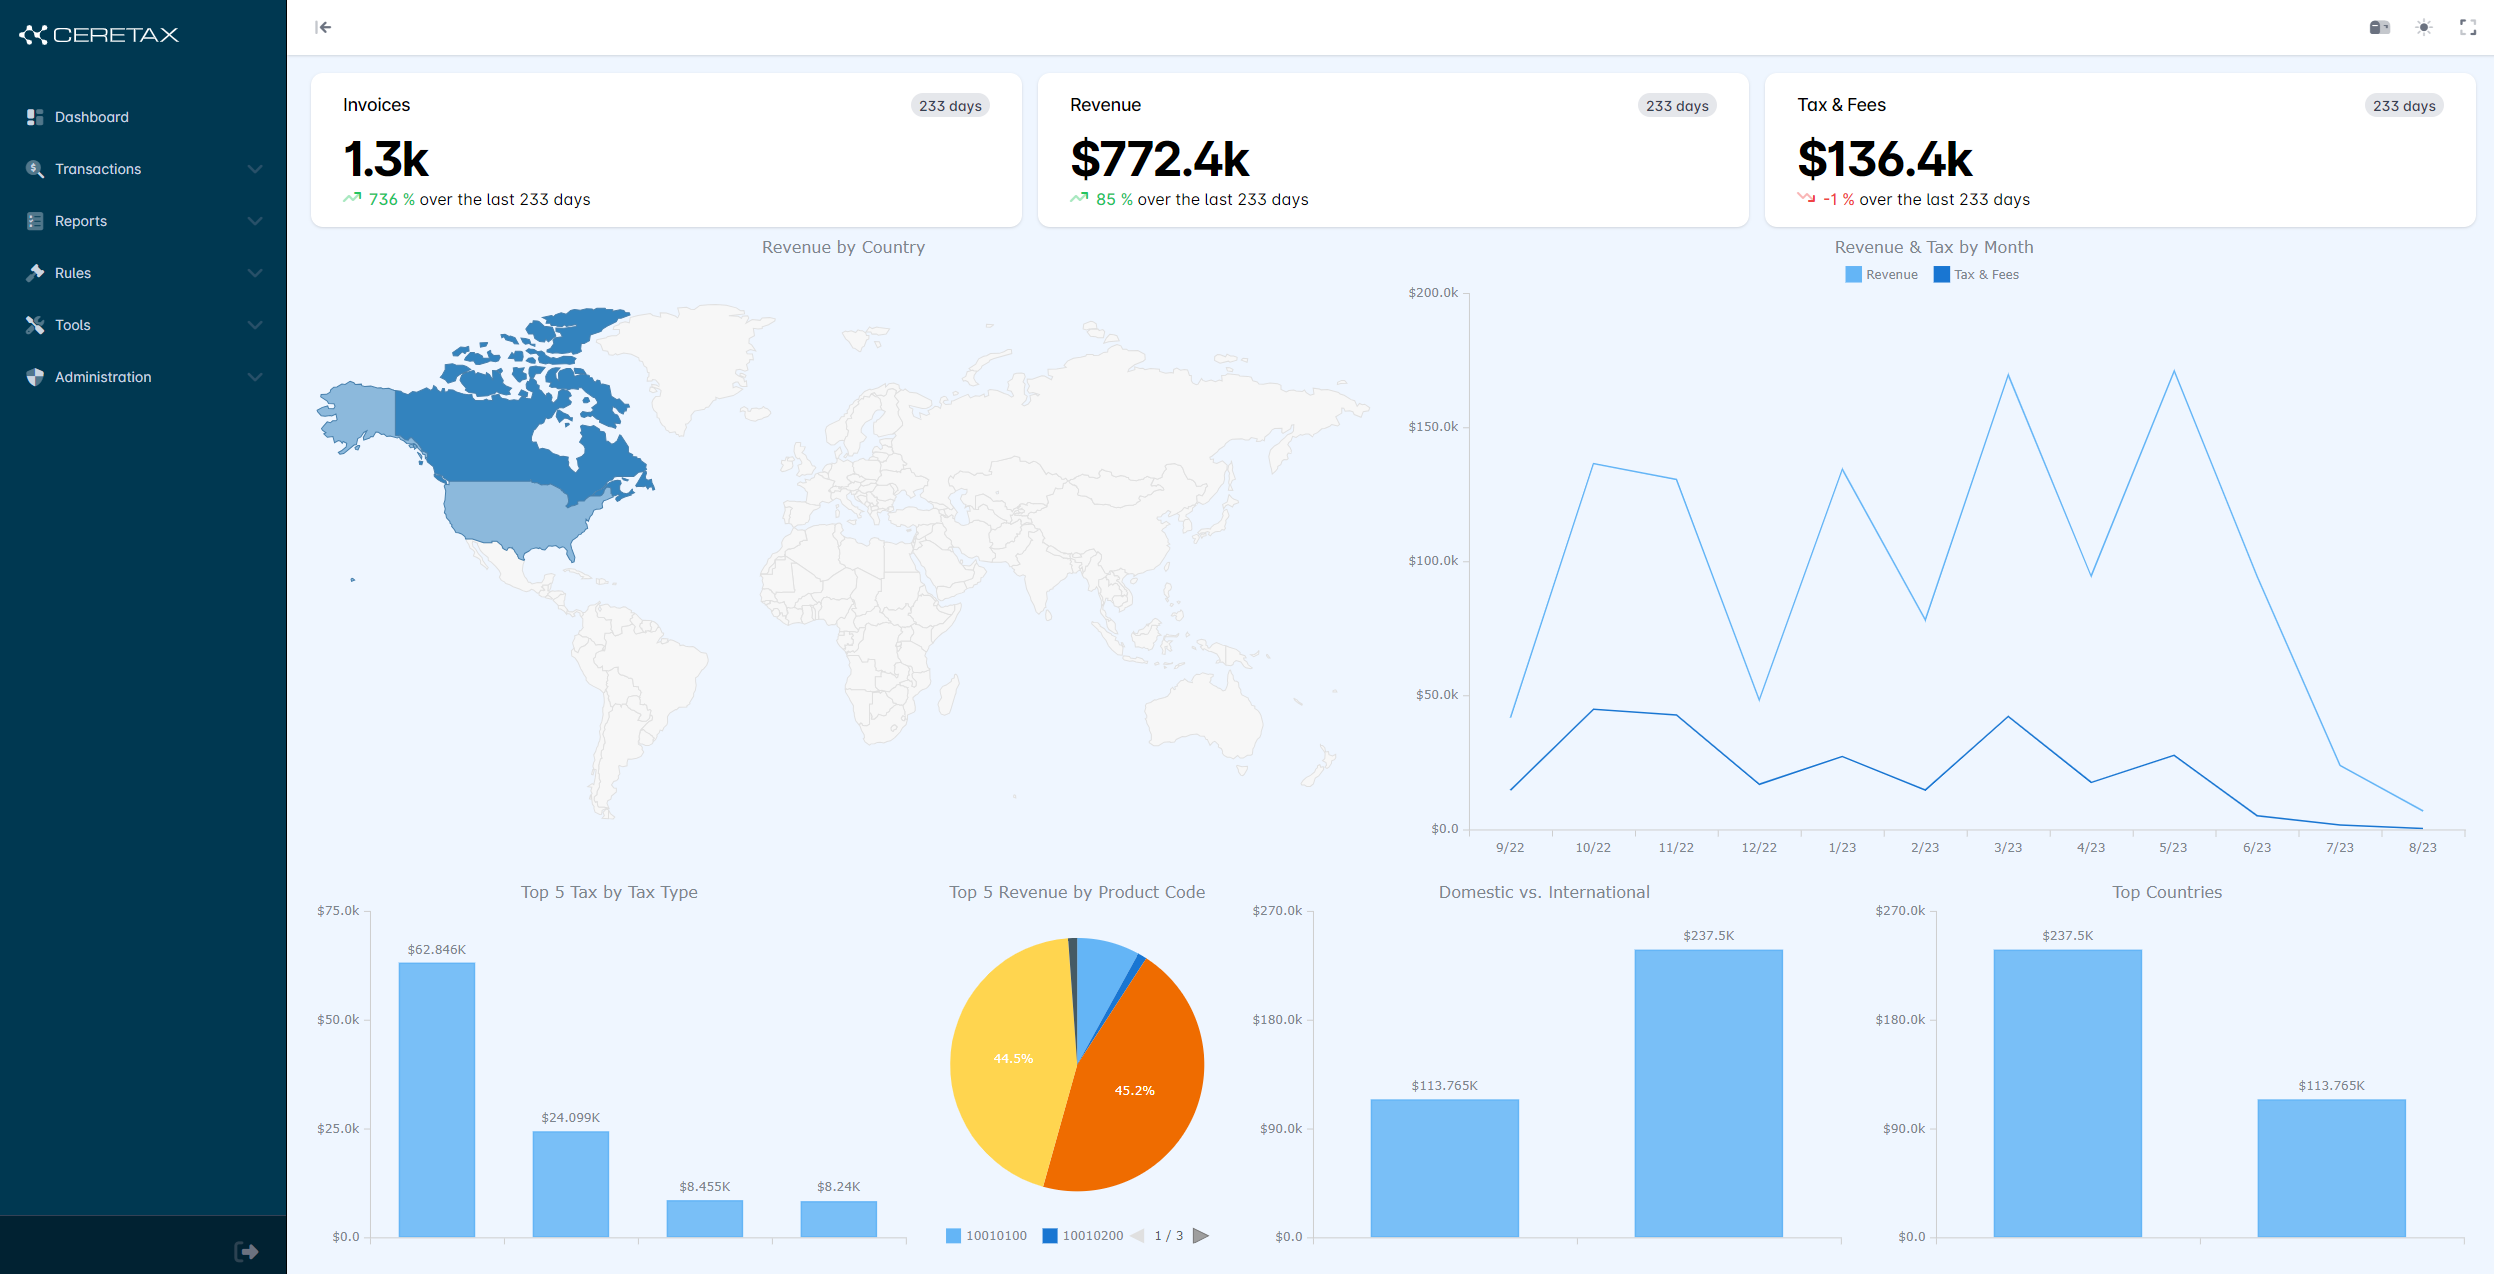This screenshot has height=1274, width=2494.
Task: Click the Tax & Fees red down-trend icon
Action: coord(1806,198)
